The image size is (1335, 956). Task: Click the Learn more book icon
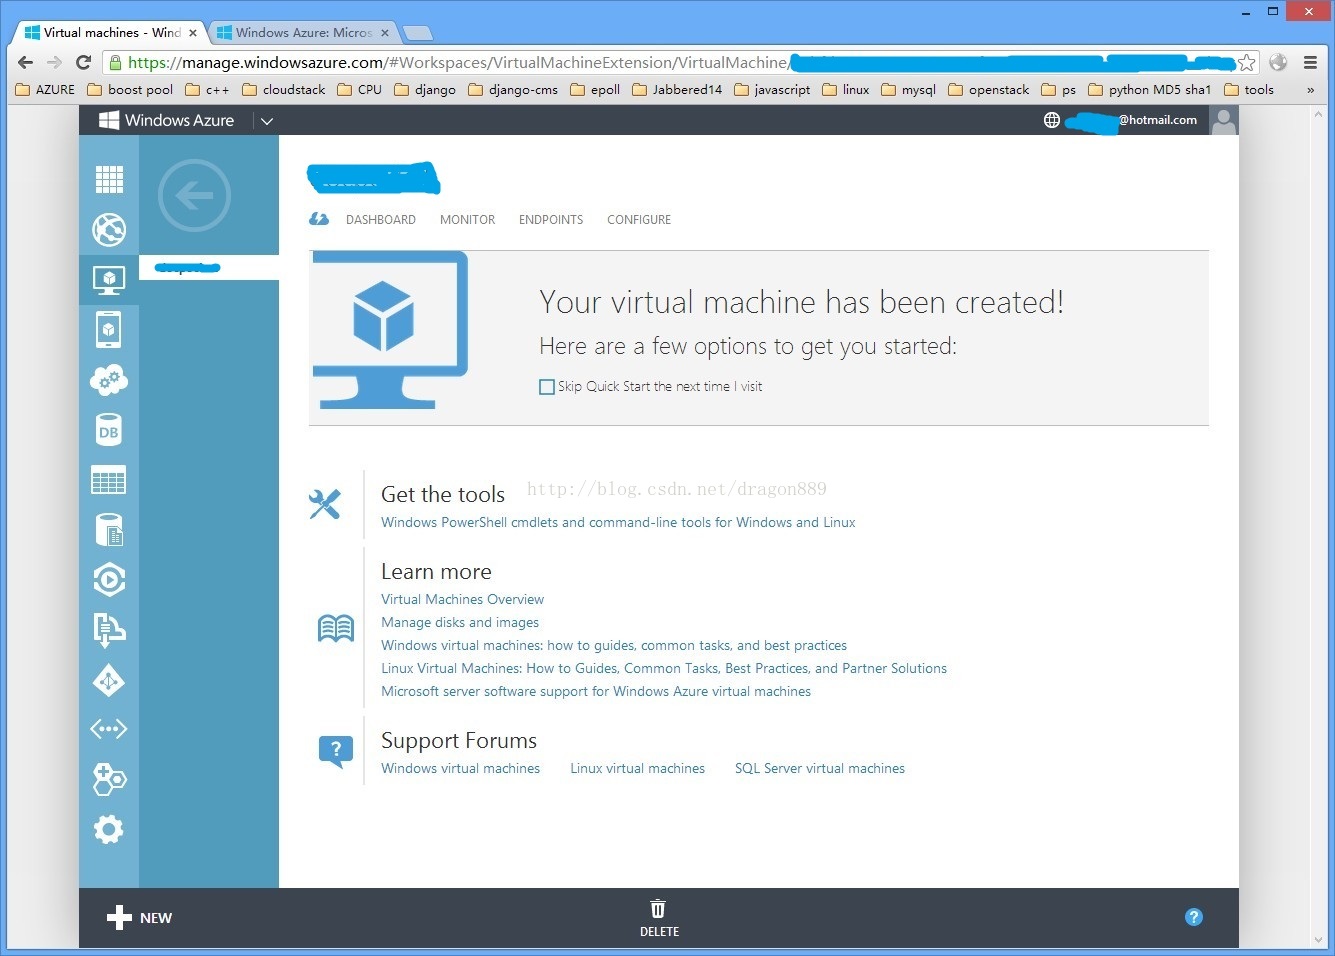pos(336,628)
